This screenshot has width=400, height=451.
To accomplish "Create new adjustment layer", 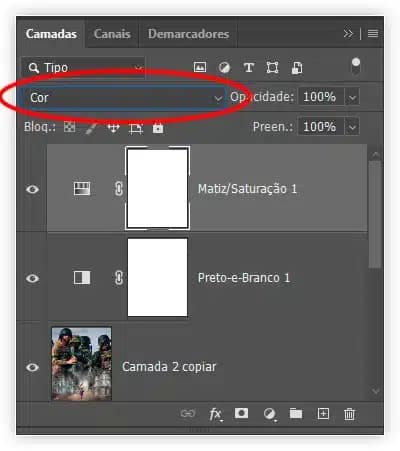I will (x=269, y=414).
